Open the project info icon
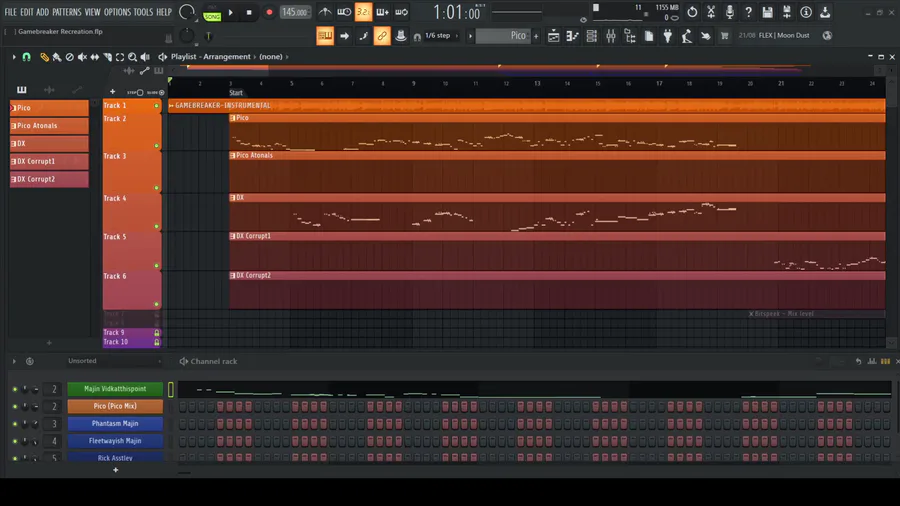 click(x=806, y=12)
